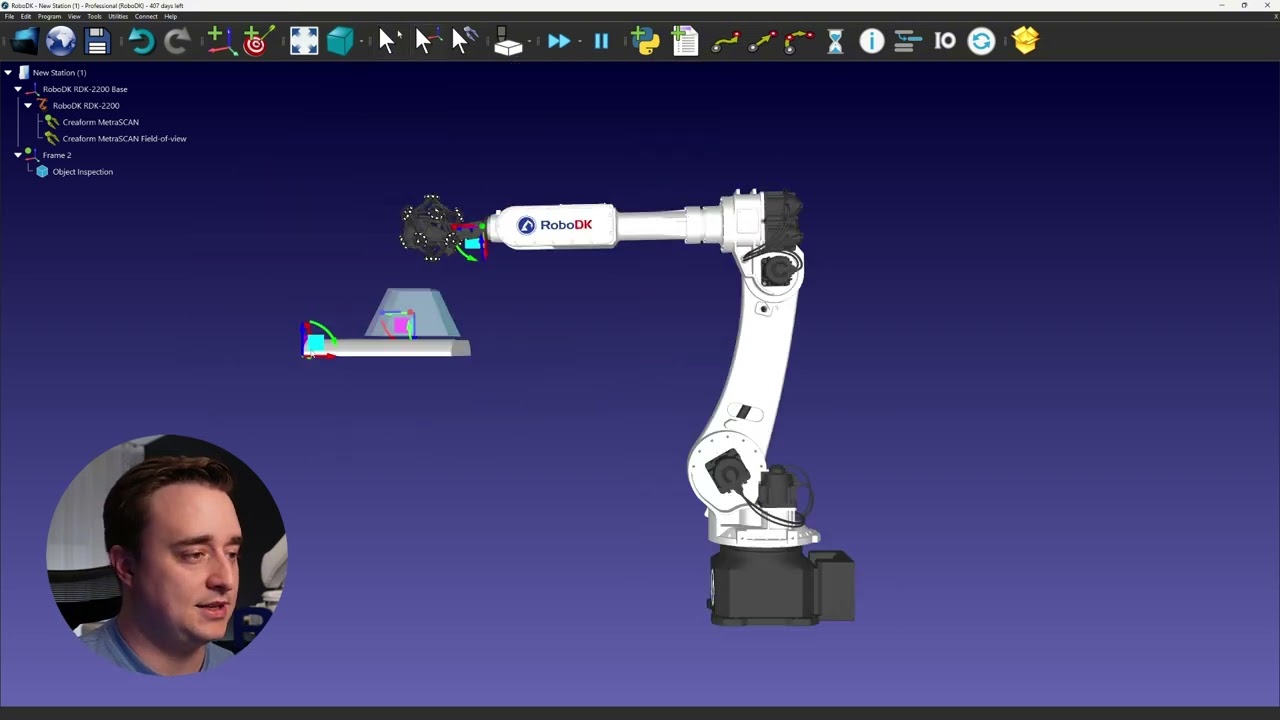Open the Help menu
1280x720 pixels.
[170, 16]
